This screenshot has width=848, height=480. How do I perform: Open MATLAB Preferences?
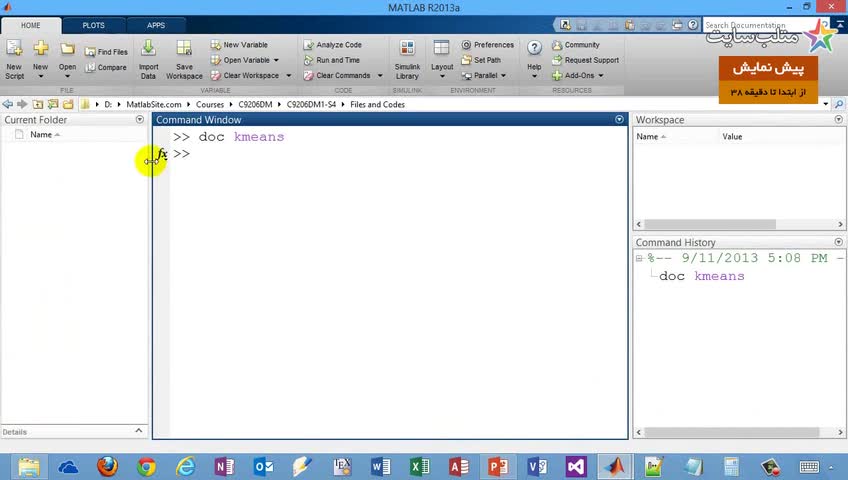[x=488, y=45]
